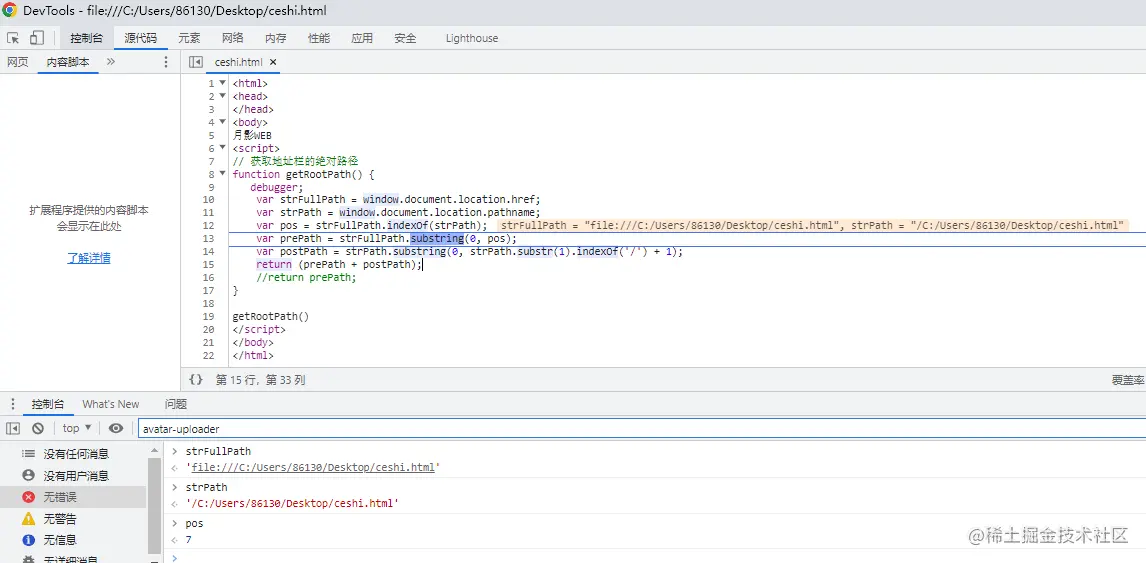Collapse the script fold arrow on line 6
Screen dimensions: 1146x563
[x=222, y=148]
